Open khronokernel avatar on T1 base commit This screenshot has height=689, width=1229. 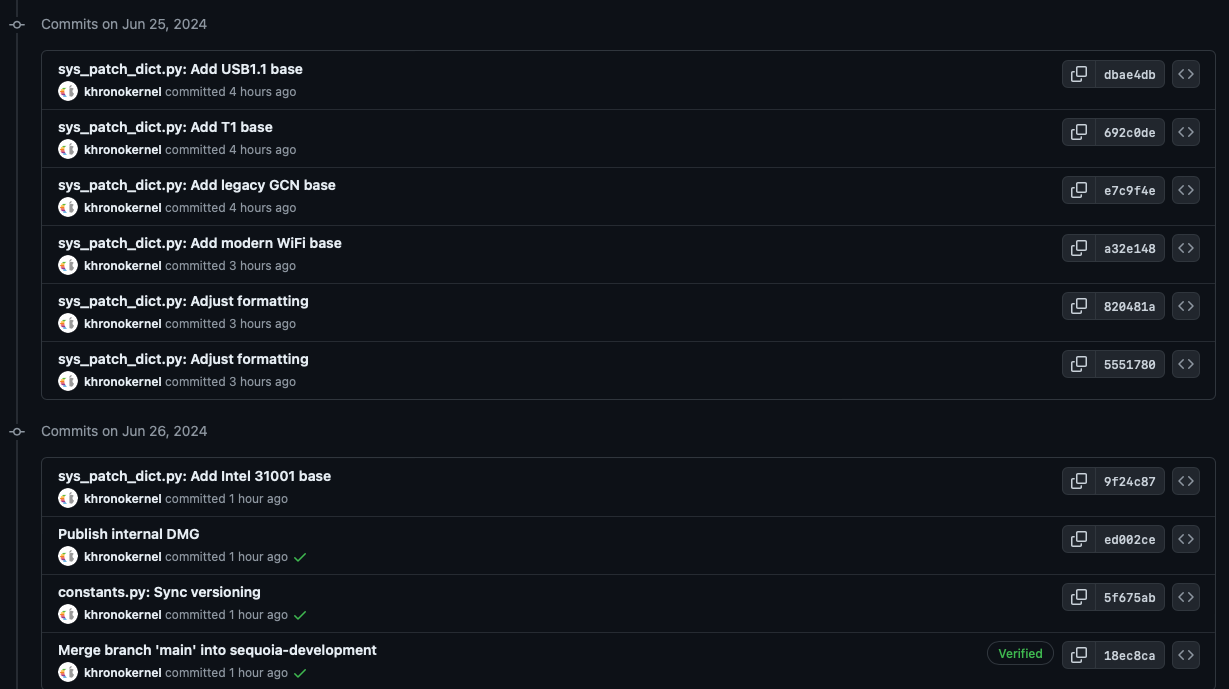(68, 149)
